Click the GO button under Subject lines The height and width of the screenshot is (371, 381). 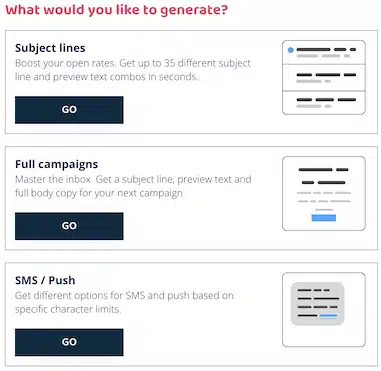pos(69,110)
